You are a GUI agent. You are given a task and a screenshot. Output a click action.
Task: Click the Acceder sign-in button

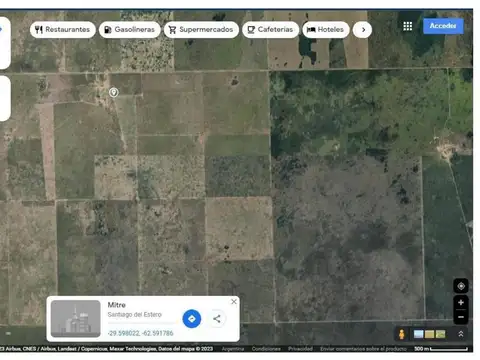(x=443, y=26)
